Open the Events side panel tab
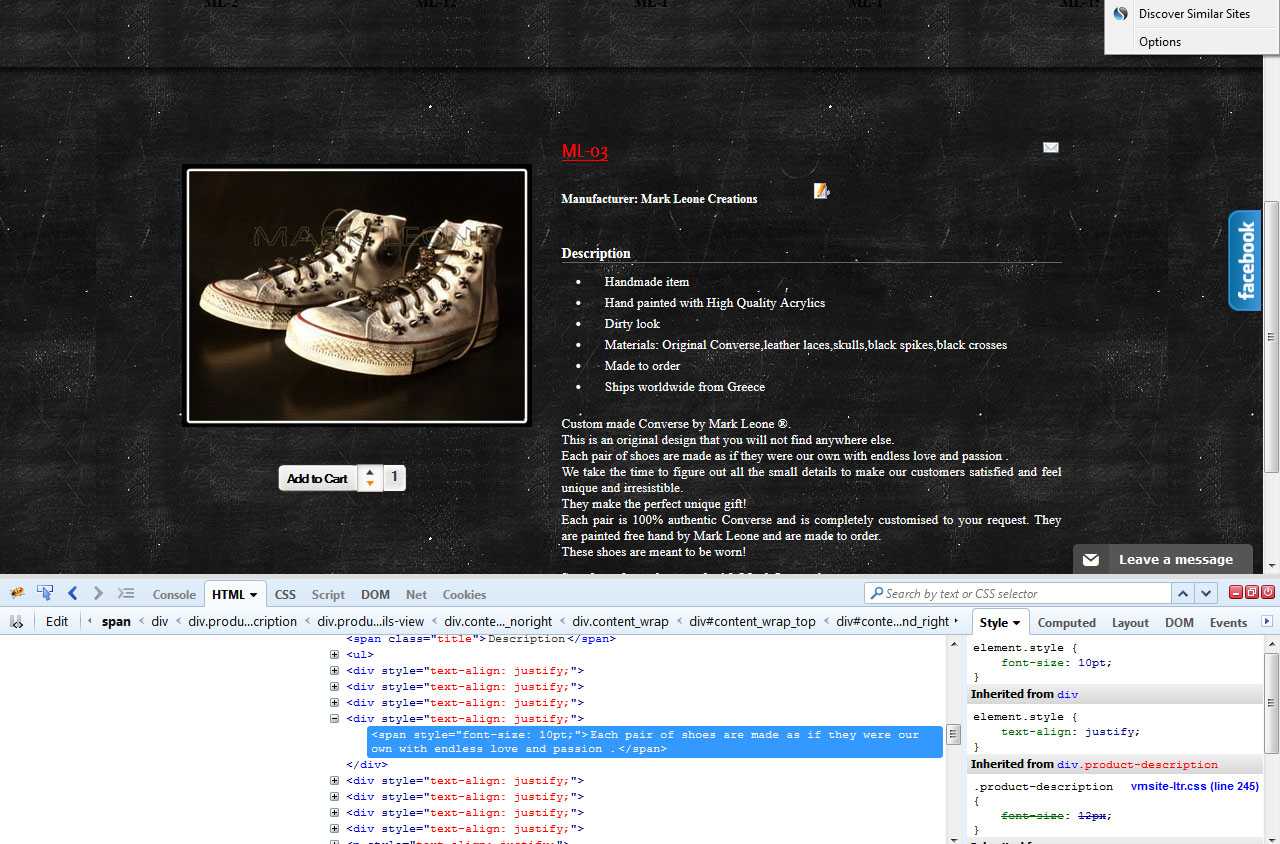 1228,622
